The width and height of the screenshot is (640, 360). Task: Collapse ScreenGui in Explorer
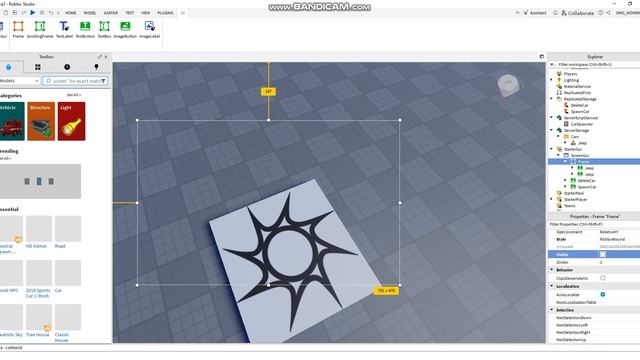click(558, 156)
